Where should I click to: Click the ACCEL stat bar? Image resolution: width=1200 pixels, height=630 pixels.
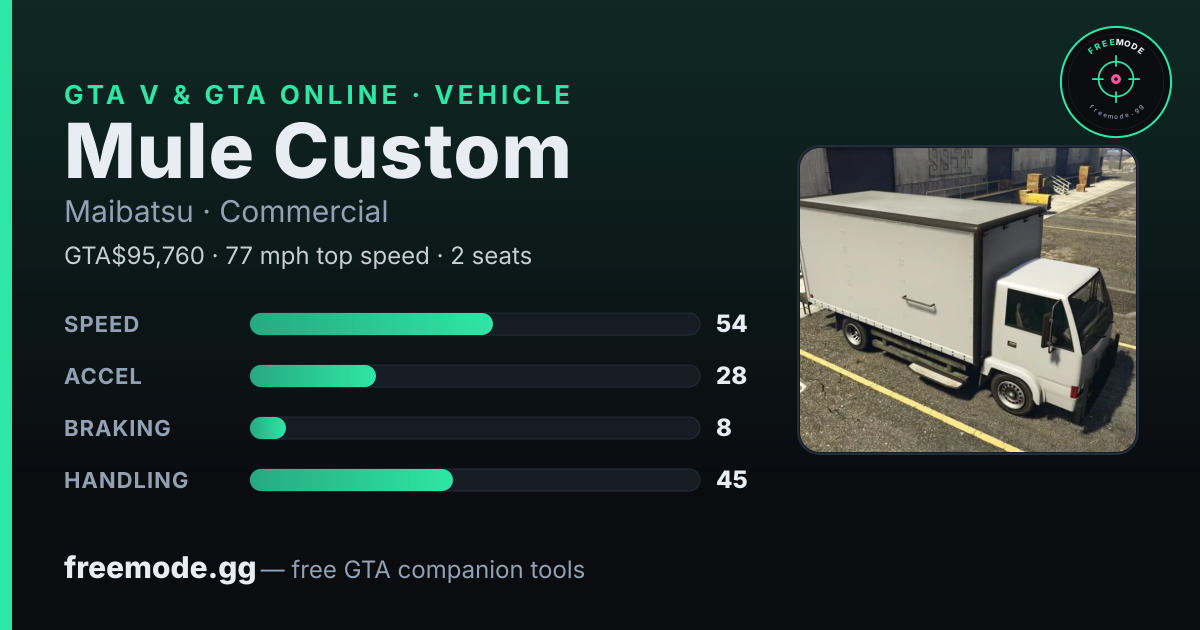coord(474,376)
